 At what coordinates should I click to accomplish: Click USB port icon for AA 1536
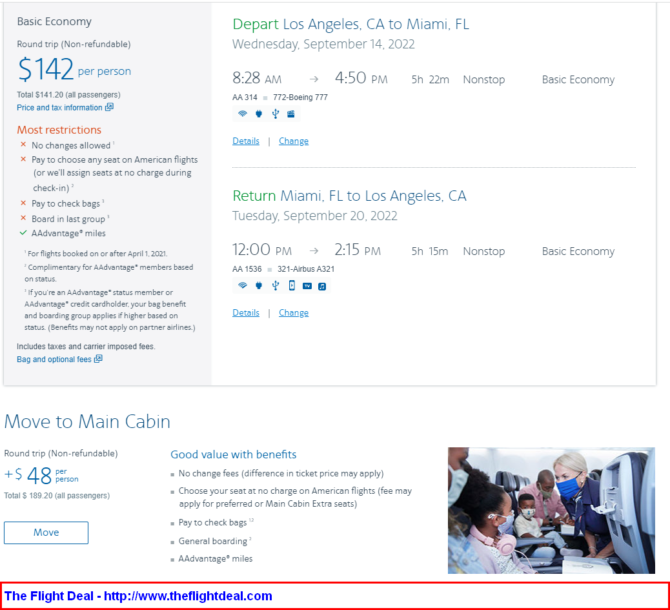click(x=275, y=285)
